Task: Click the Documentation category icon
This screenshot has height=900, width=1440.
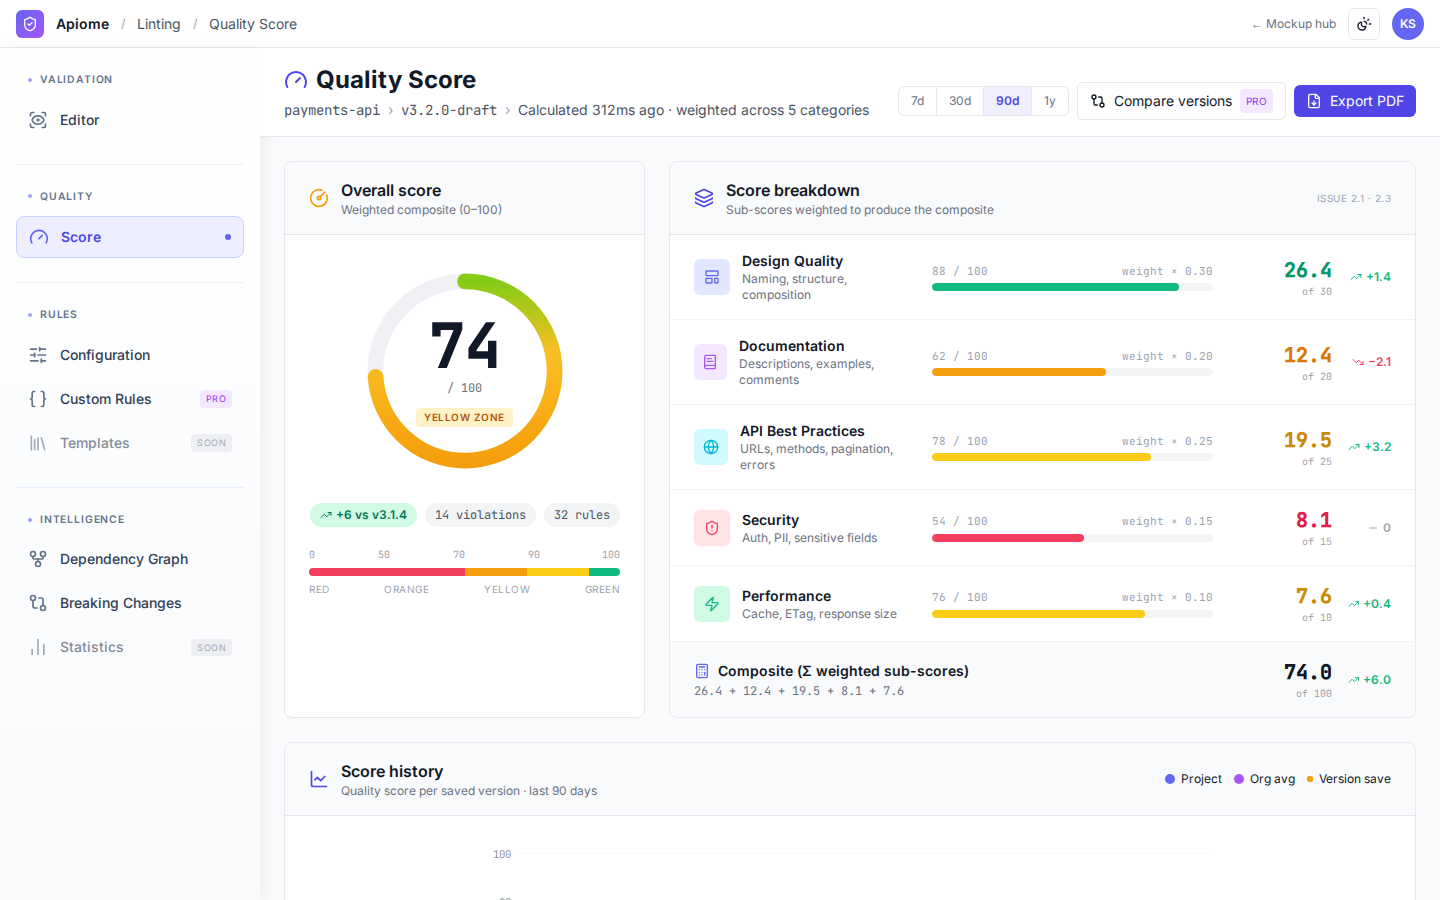Action: (x=710, y=362)
